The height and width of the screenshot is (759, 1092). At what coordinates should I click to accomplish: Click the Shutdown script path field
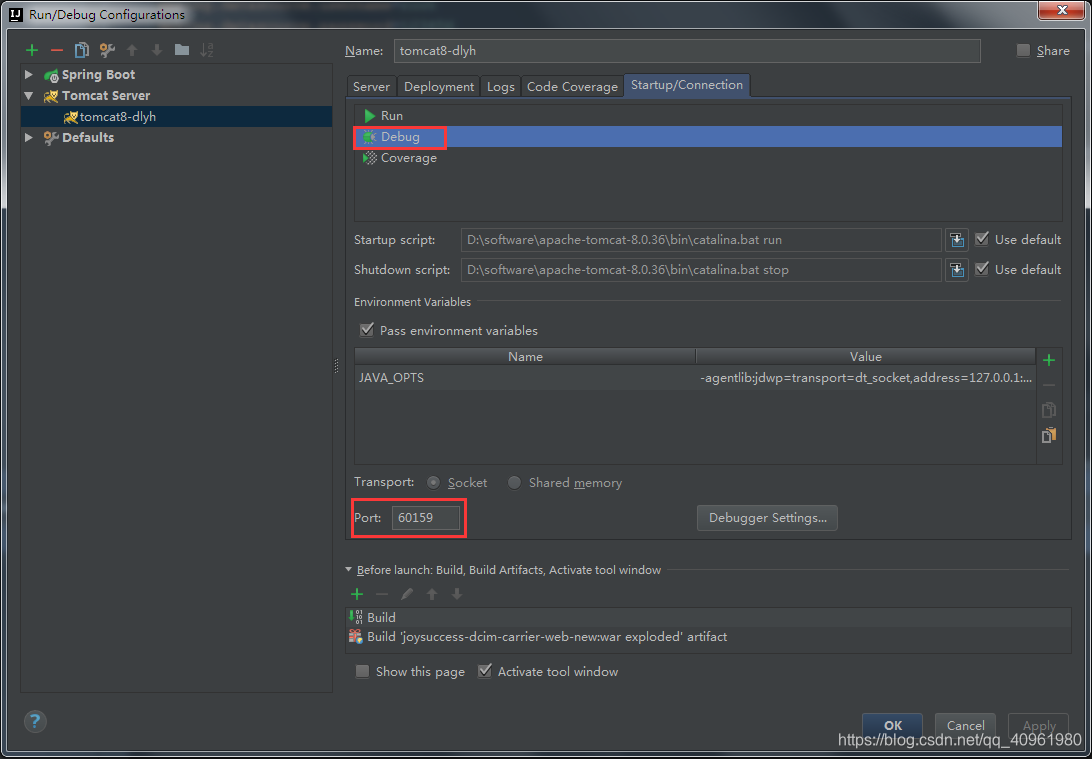(701, 269)
